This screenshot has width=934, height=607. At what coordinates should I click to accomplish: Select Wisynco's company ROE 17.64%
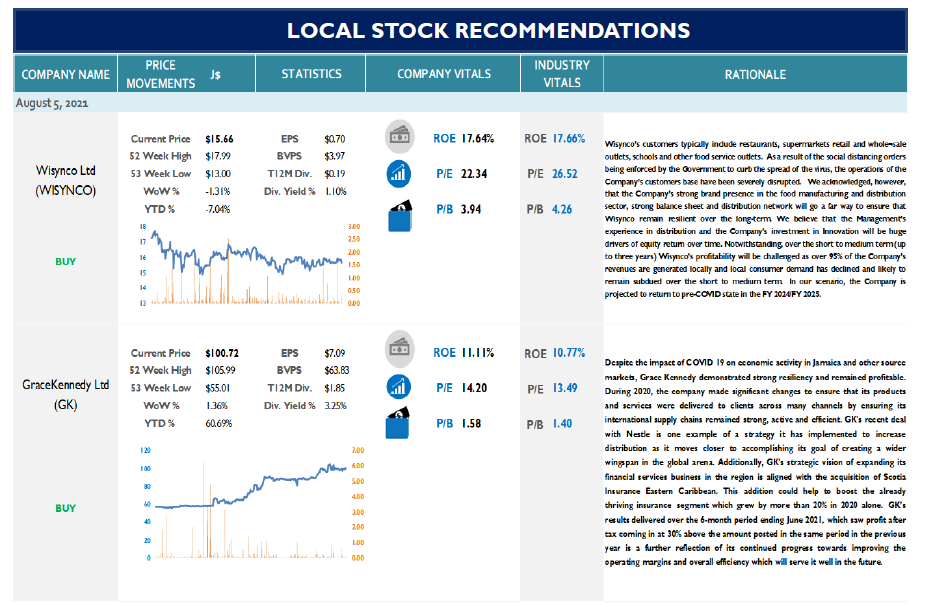(x=478, y=139)
